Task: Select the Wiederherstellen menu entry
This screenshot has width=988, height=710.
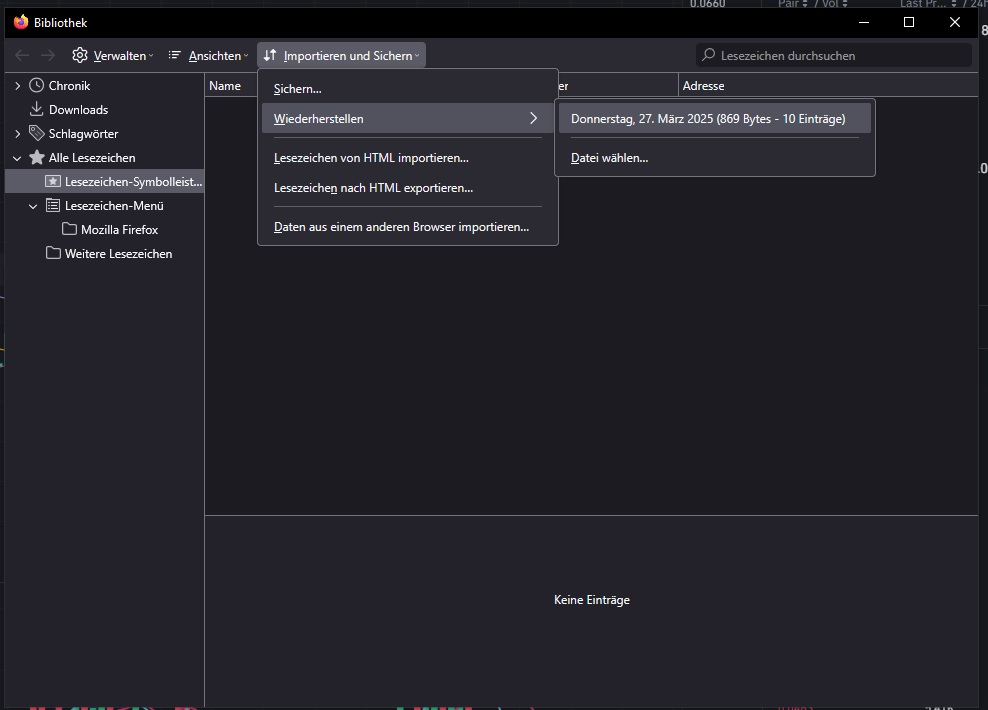Action: [x=408, y=118]
